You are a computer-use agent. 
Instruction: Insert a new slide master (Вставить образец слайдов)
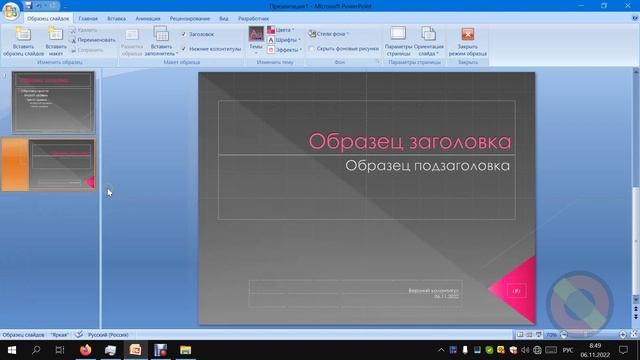coord(23,41)
